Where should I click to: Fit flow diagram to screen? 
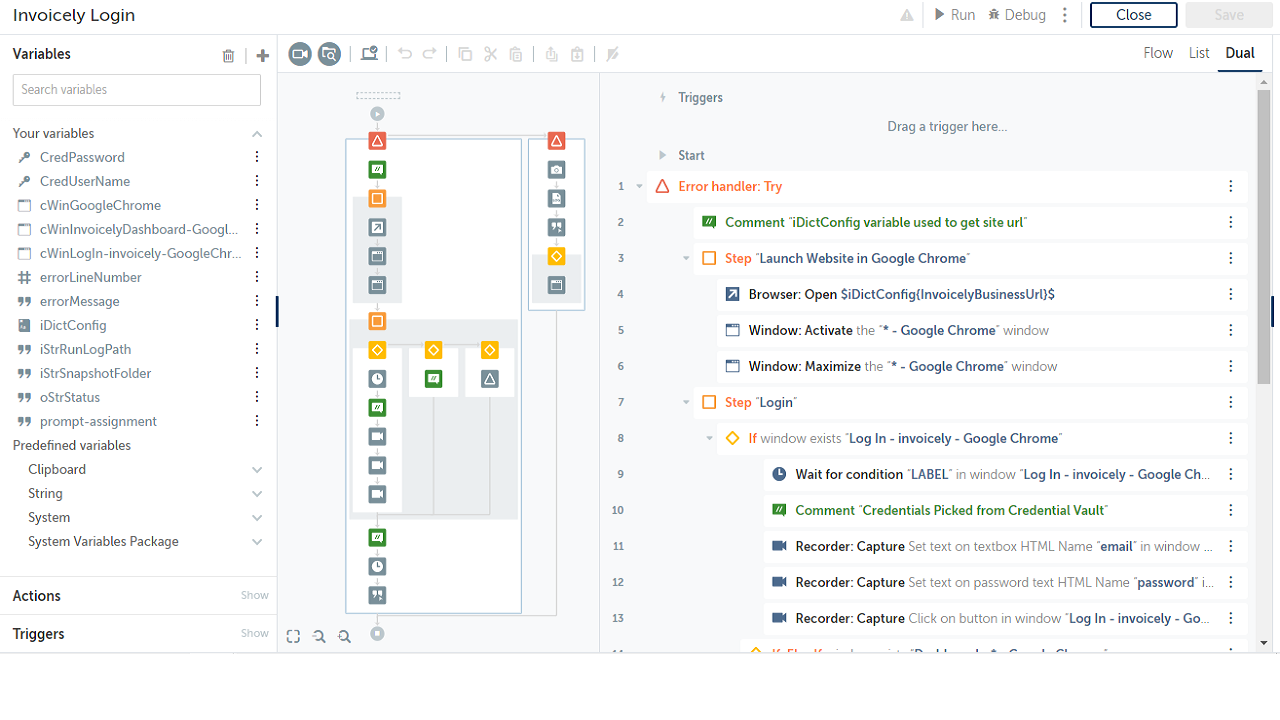point(293,636)
